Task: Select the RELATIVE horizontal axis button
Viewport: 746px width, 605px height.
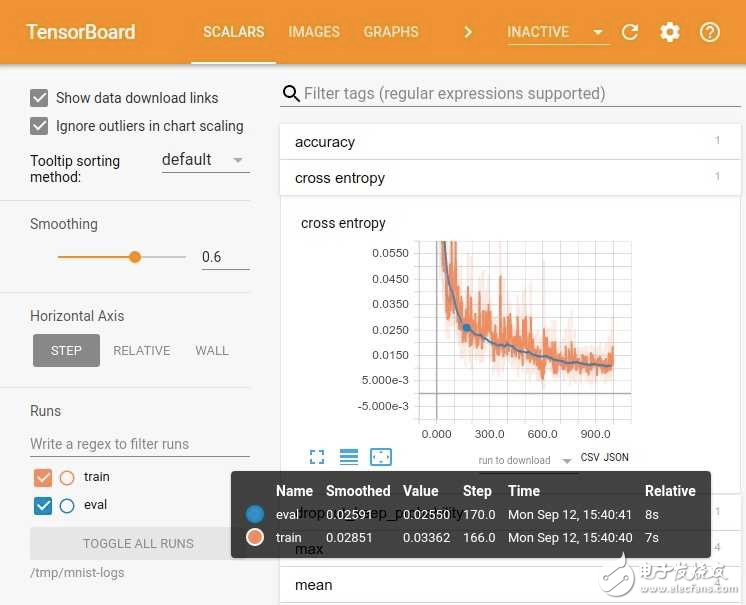Action: pyautogui.click(x=141, y=351)
